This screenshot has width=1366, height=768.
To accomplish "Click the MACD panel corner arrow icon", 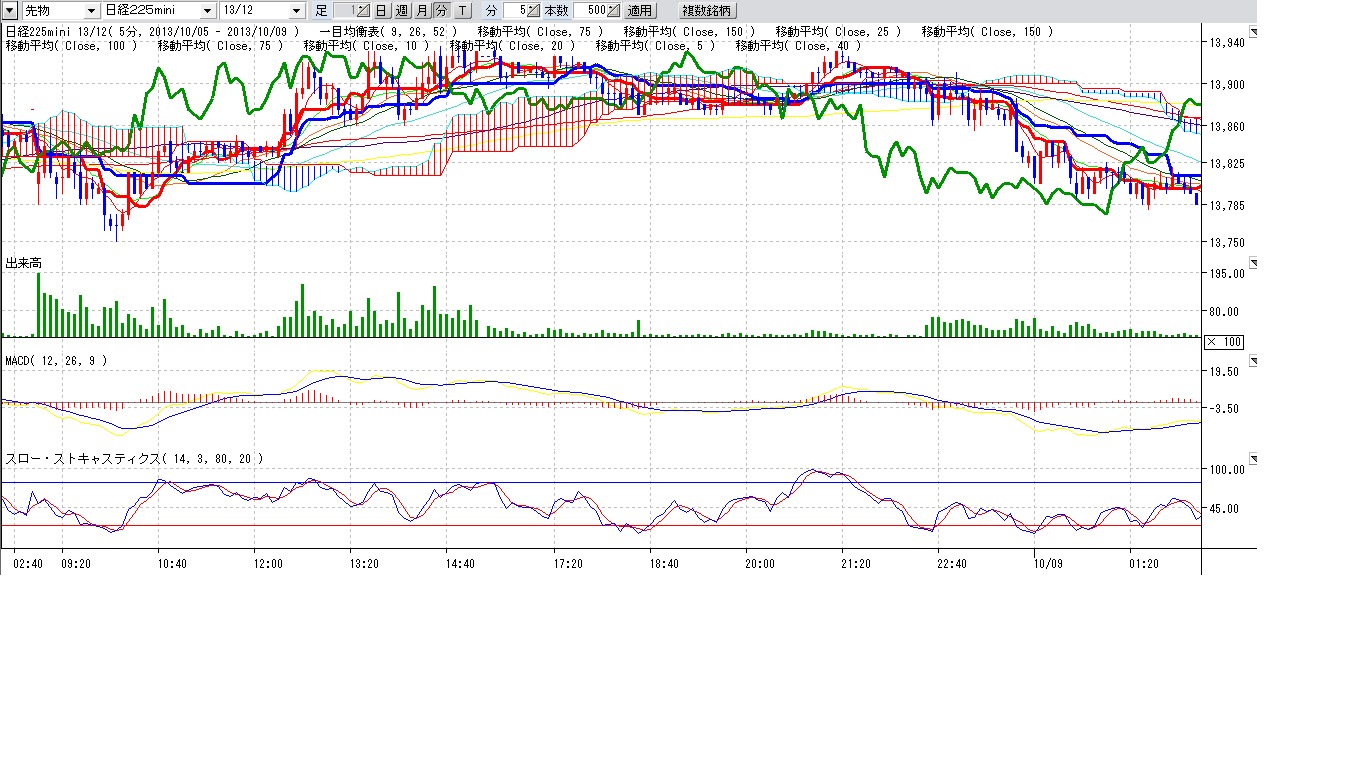I will pyautogui.click(x=1255, y=360).
